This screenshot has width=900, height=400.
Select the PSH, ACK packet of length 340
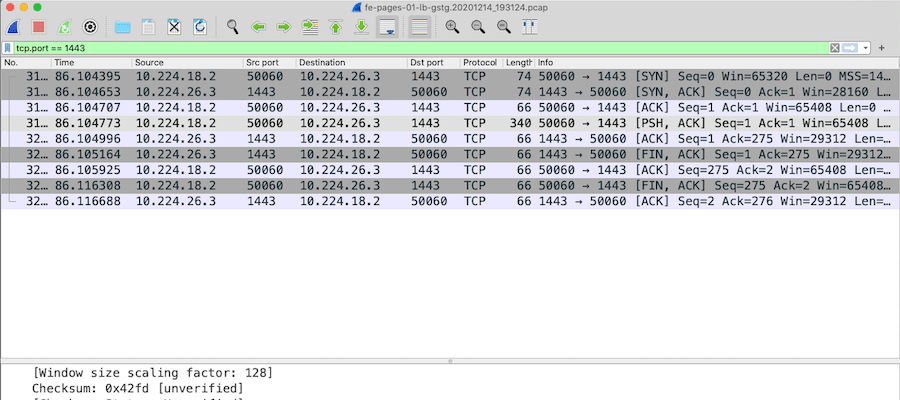[450, 123]
